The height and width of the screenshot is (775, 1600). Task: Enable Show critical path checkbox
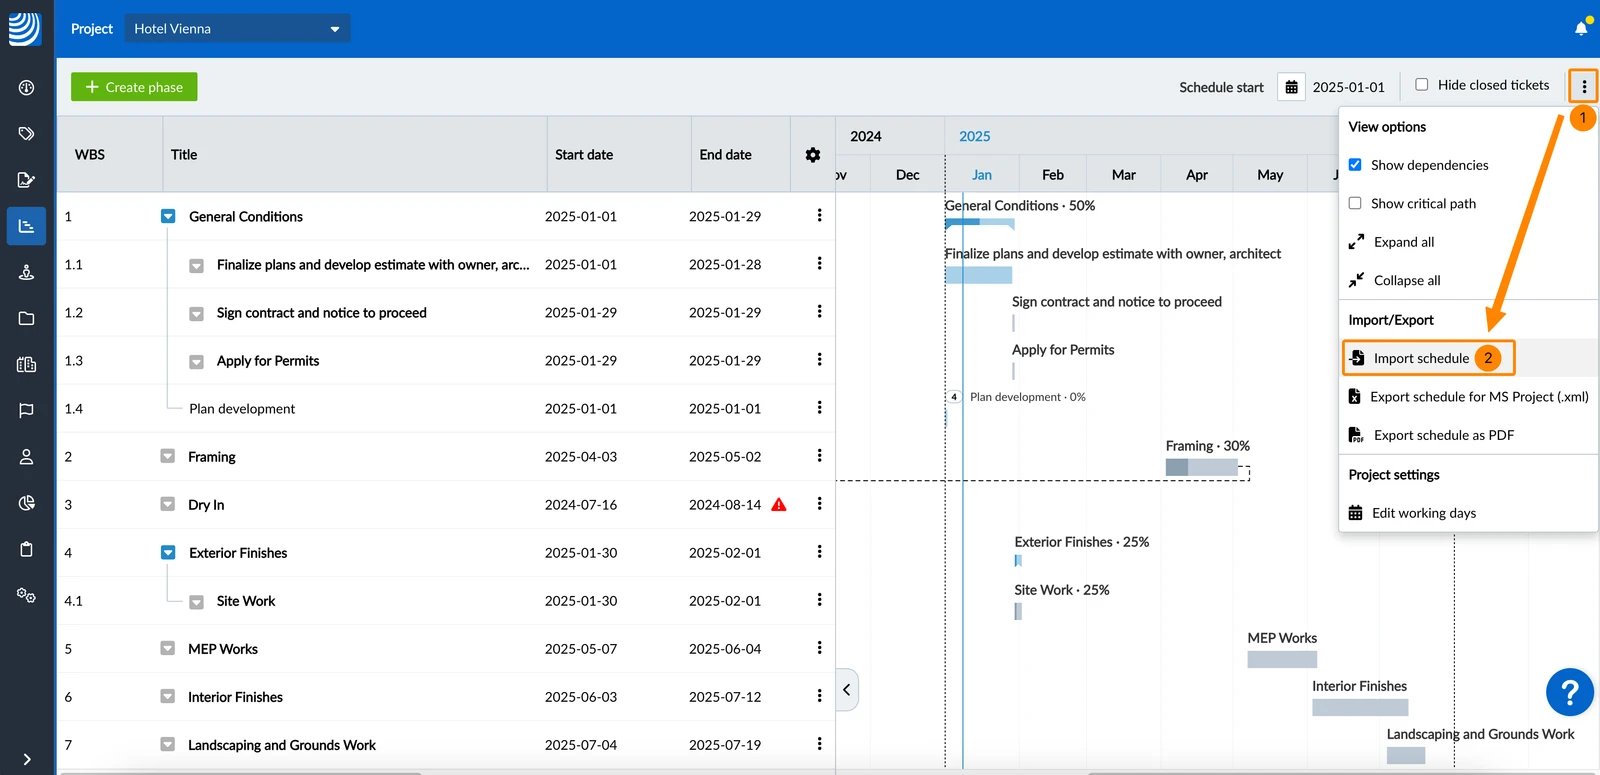pos(1355,203)
